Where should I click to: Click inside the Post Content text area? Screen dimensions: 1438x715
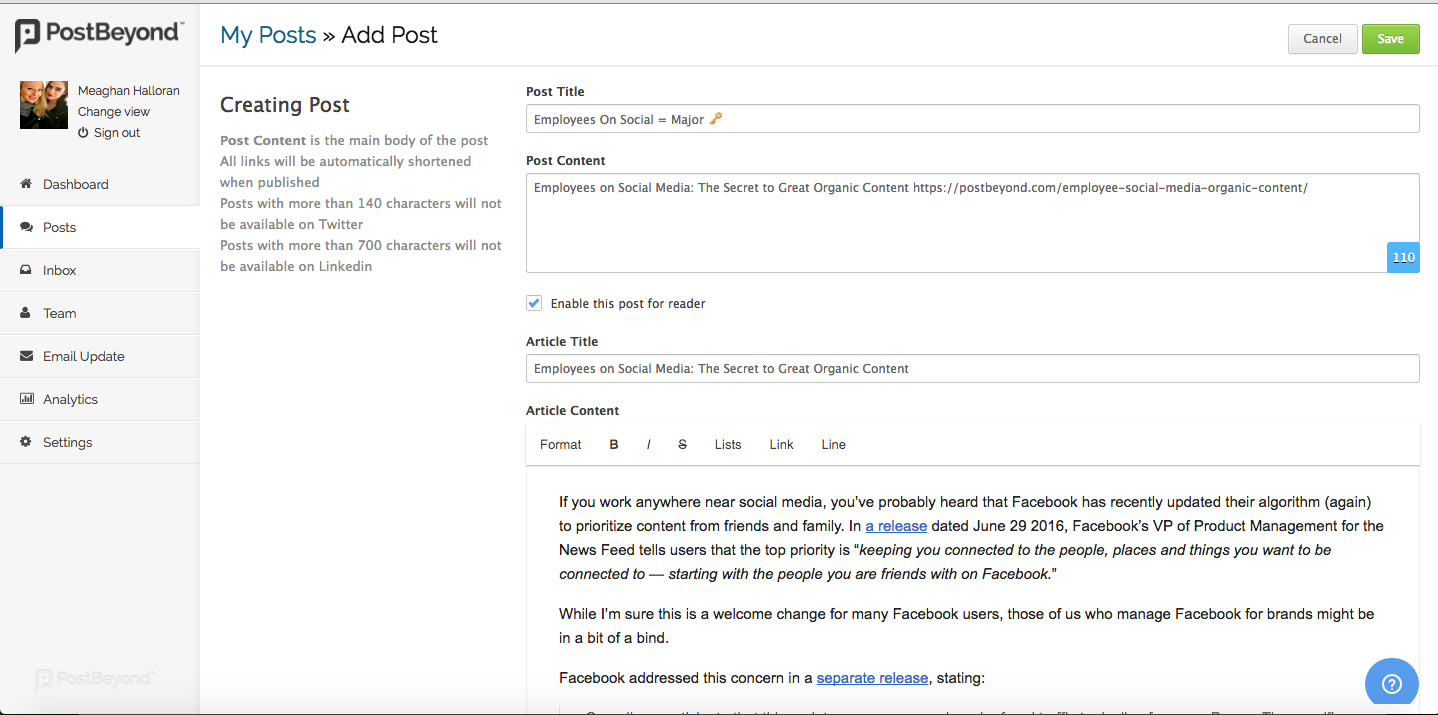(972, 223)
